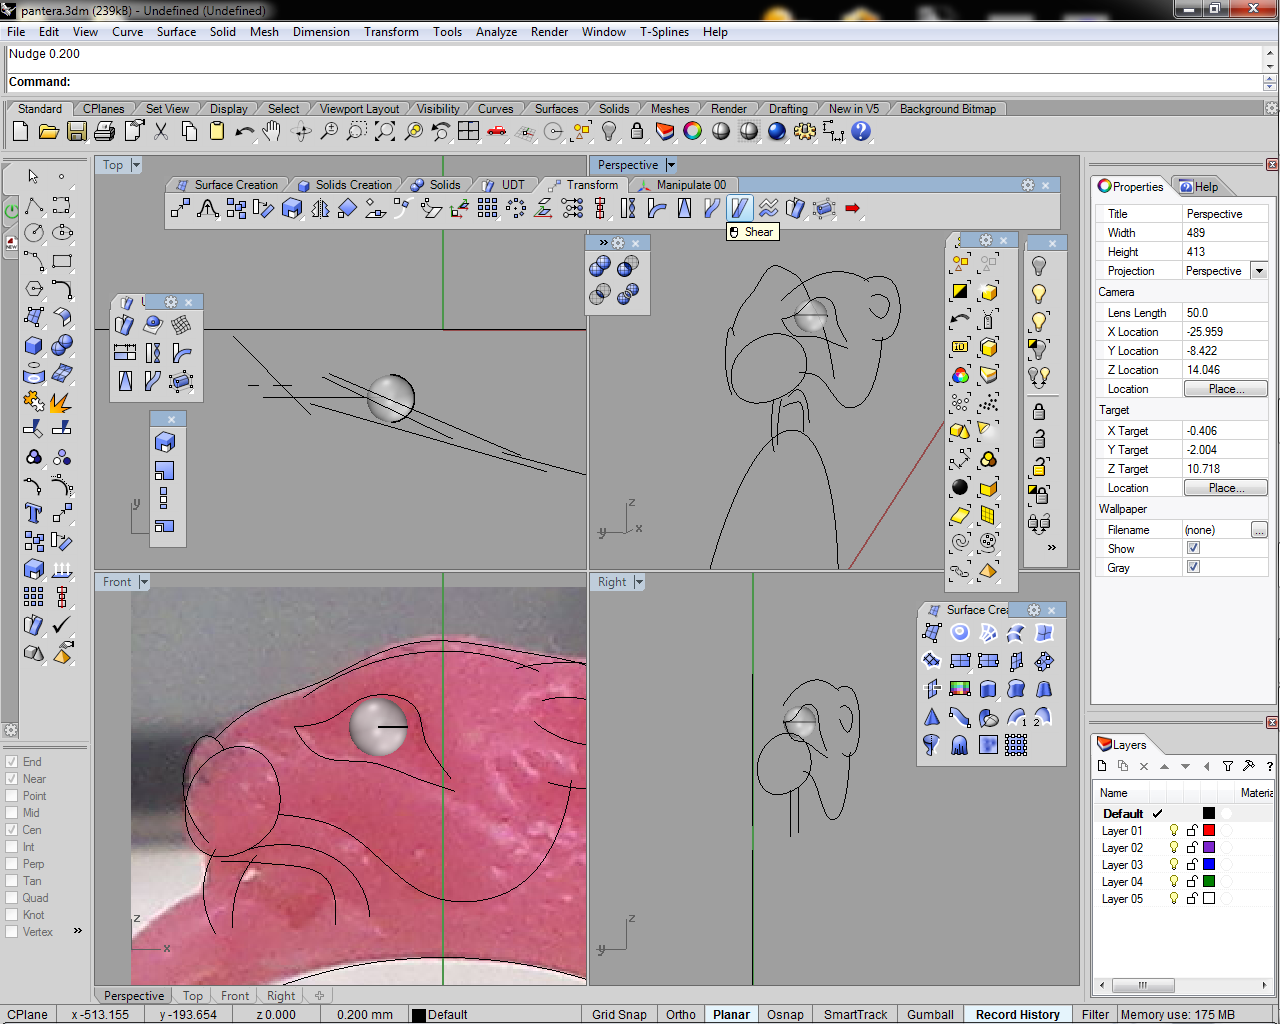Click the red color swatch for Layer 01

coord(1209,831)
